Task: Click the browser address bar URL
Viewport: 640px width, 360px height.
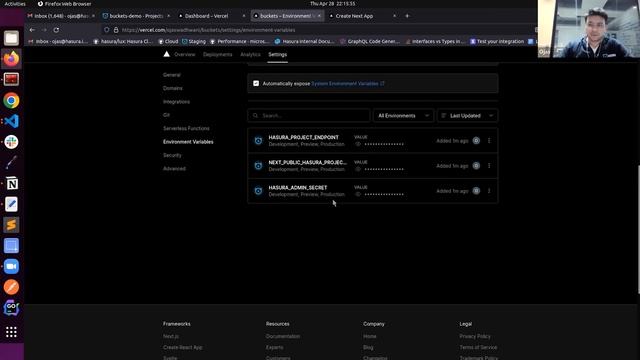Action: click(209, 30)
